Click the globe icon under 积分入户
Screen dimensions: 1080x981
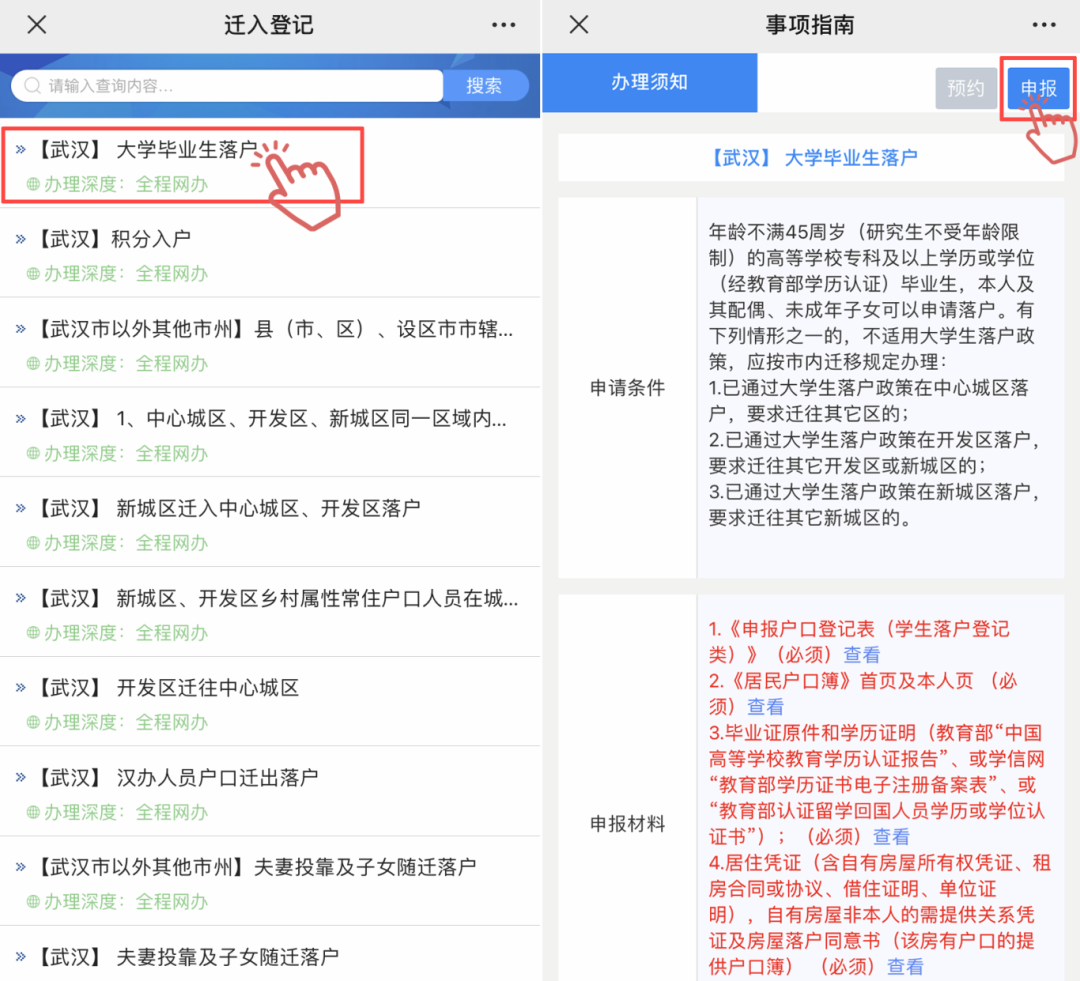click(33, 274)
